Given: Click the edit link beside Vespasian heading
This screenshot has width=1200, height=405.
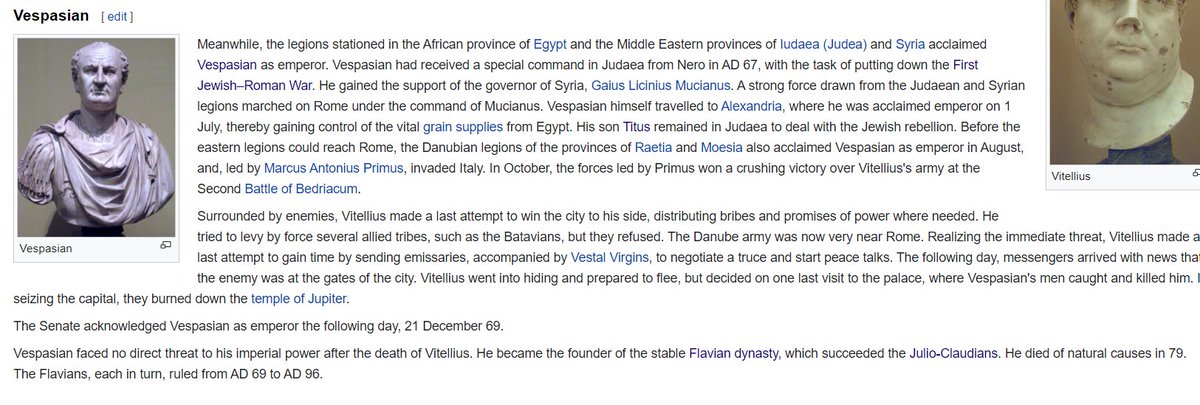Looking at the screenshot, I should coord(116,17).
